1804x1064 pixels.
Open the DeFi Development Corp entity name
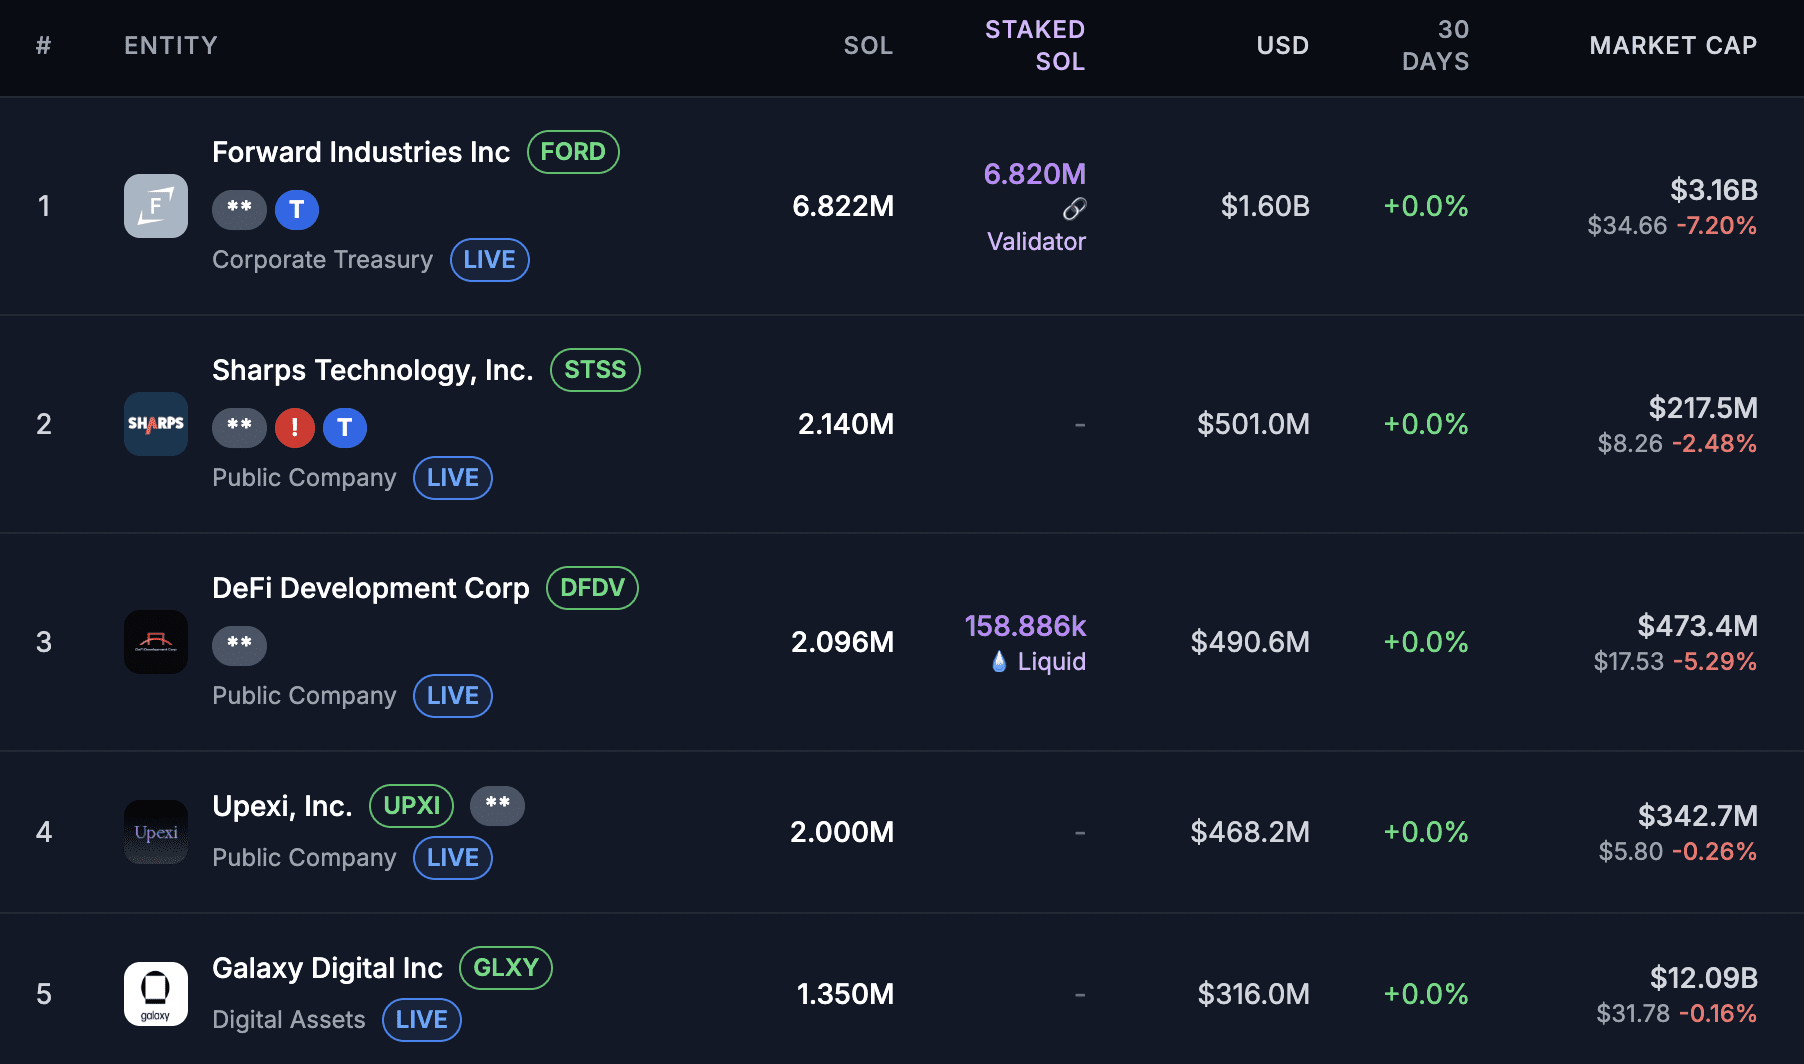pyautogui.click(x=371, y=588)
